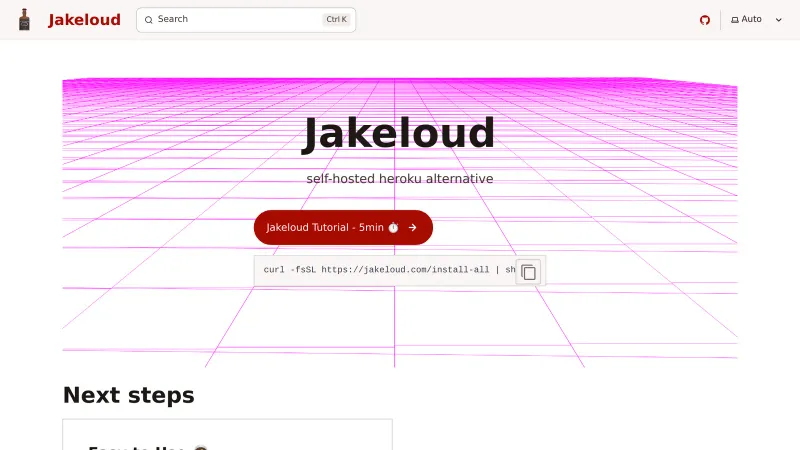This screenshot has width=800, height=450.
Task: Copy the install command to clipboard
Action: coord(529,272)
